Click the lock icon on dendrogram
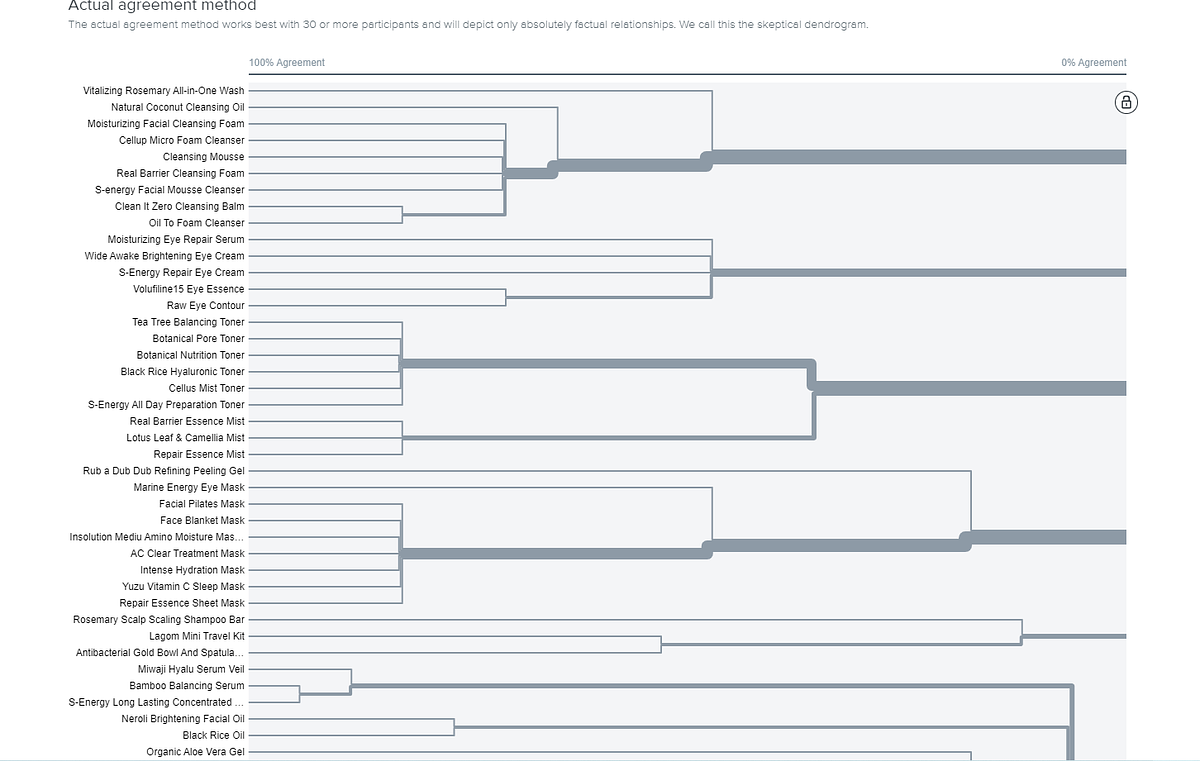The width and height of the screenshot is (1200, 761). pyautogui.click(x=1126, y=102)
